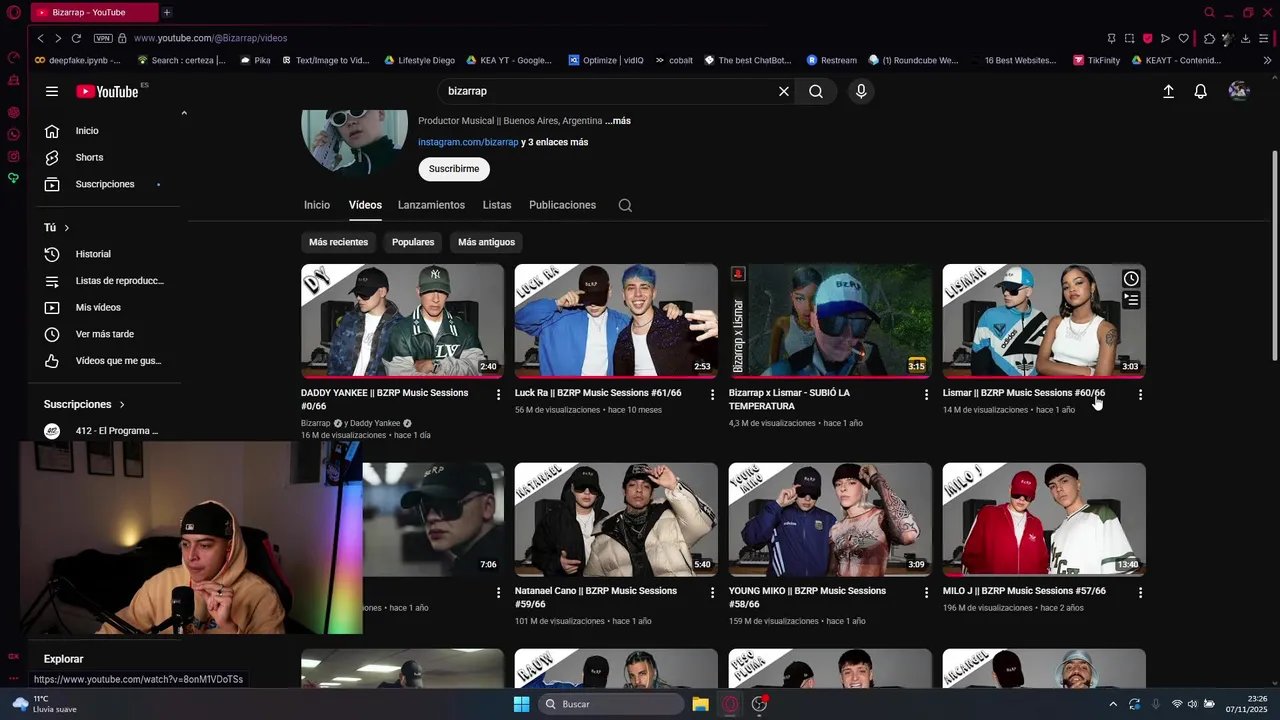This screenshot has width=1280, height=720.
Task: Open options menu for DADDY YANKEE video
Action: 498,395
